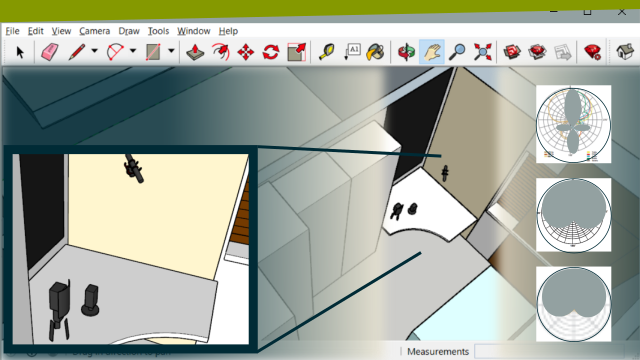Image resolution: width=640 pixels, height=360 pixels.
Task: Click the house icon in toolbar
Action: click(624, 52)
